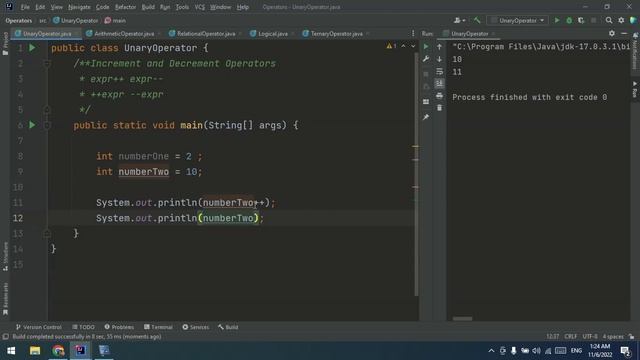Run main method from gutter arrow on line 6
The height and width of the screenshot is (360, 640).
(32, 125)
